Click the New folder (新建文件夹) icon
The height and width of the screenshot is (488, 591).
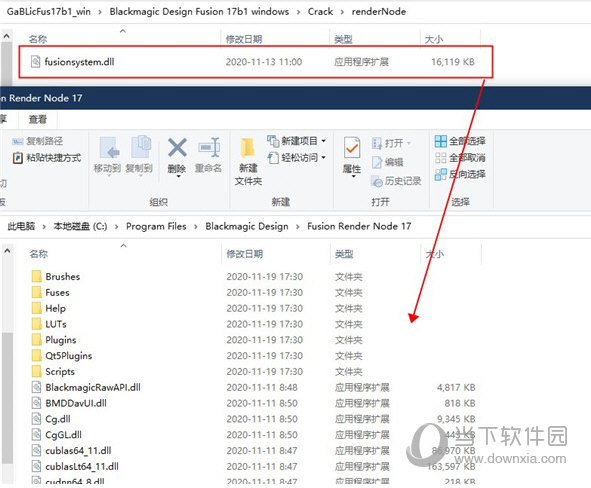coord(248,148)
